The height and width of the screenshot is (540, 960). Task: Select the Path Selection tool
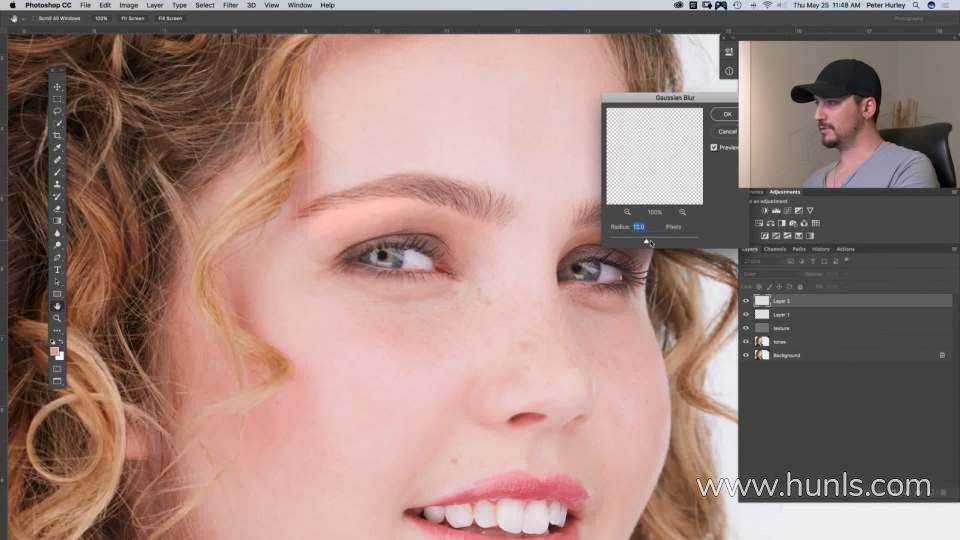coord(57,282)
